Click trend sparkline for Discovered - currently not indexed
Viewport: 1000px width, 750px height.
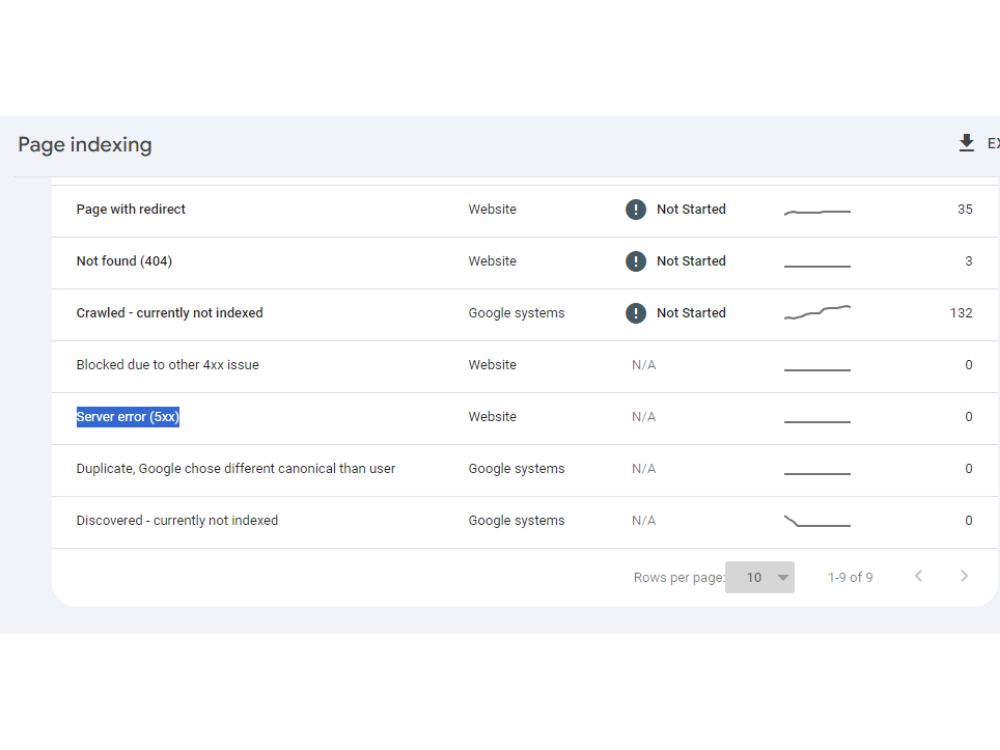pyautogui.click(x=817, y=520)
